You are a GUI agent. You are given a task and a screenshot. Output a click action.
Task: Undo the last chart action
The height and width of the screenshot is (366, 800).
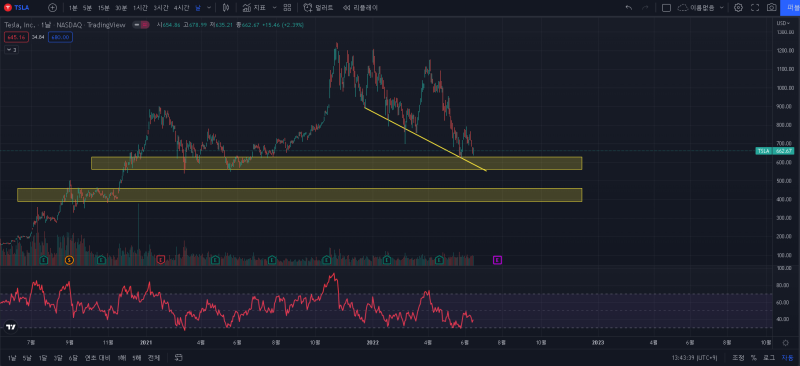(x=629, y=8)
